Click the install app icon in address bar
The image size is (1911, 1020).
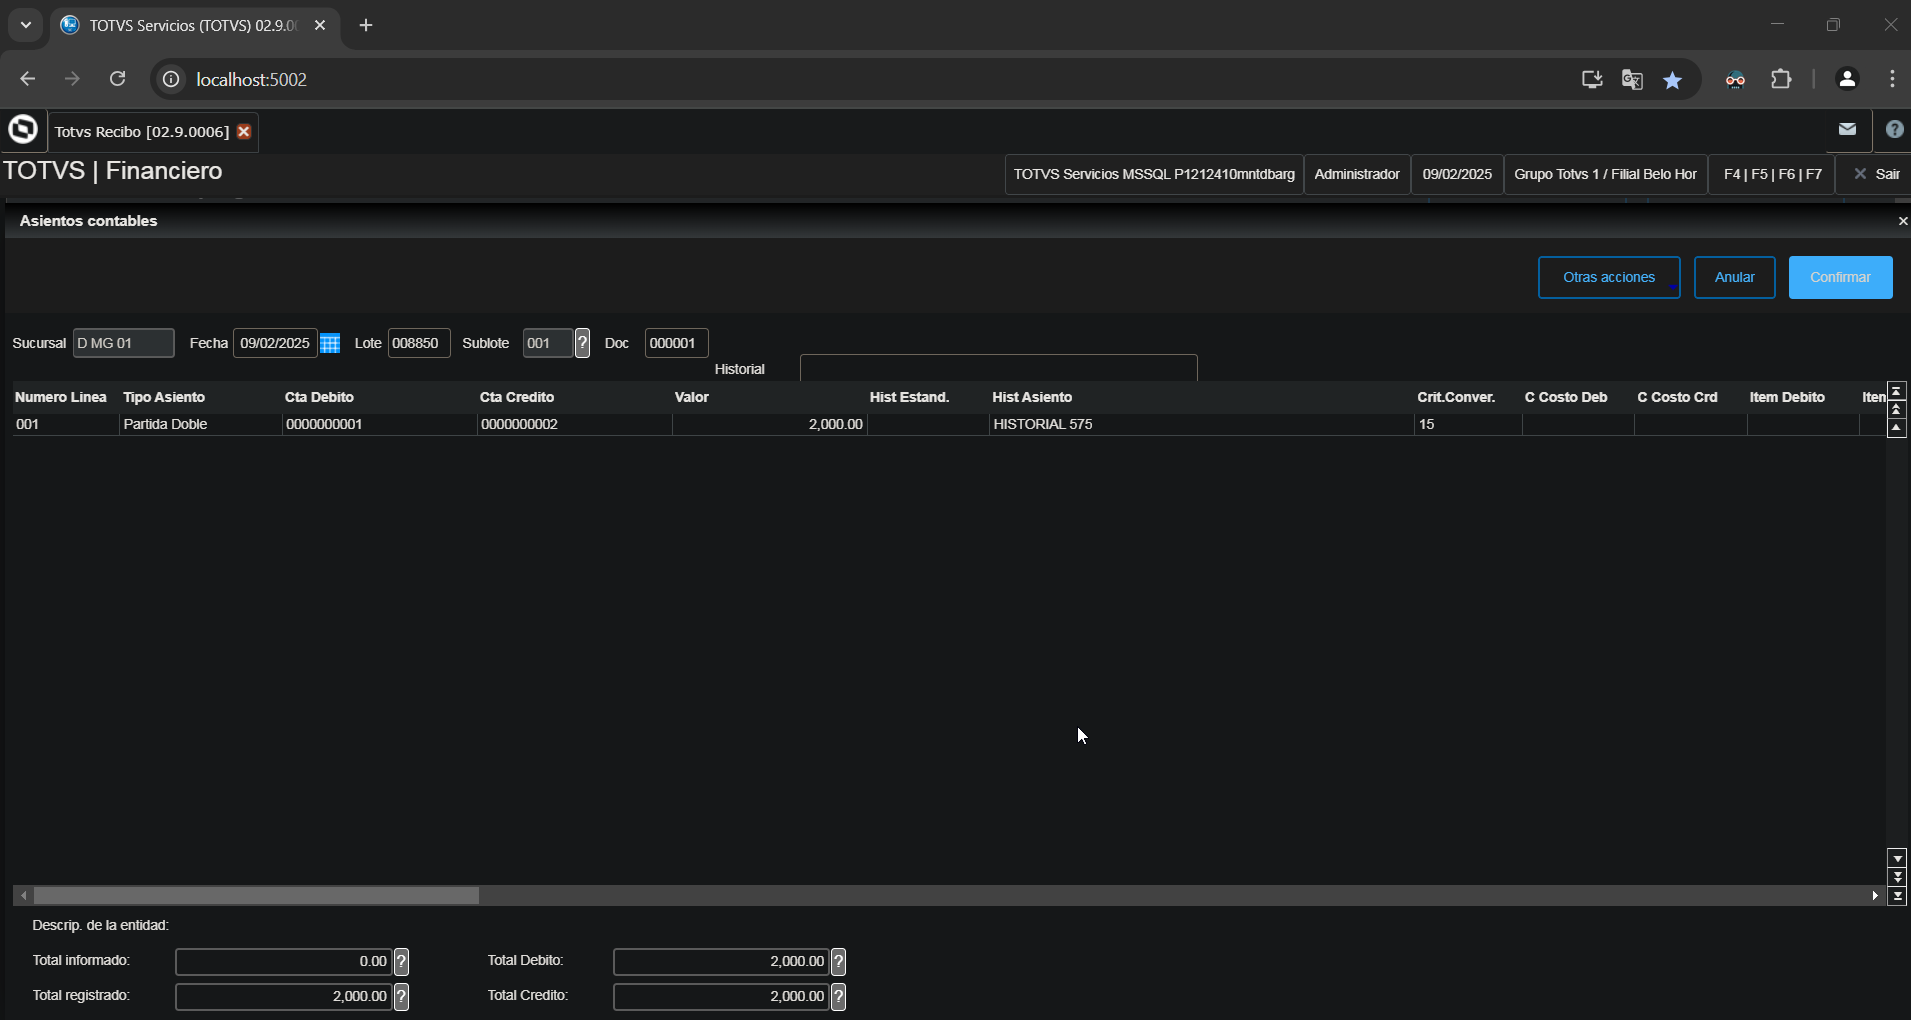[1592, 80]
